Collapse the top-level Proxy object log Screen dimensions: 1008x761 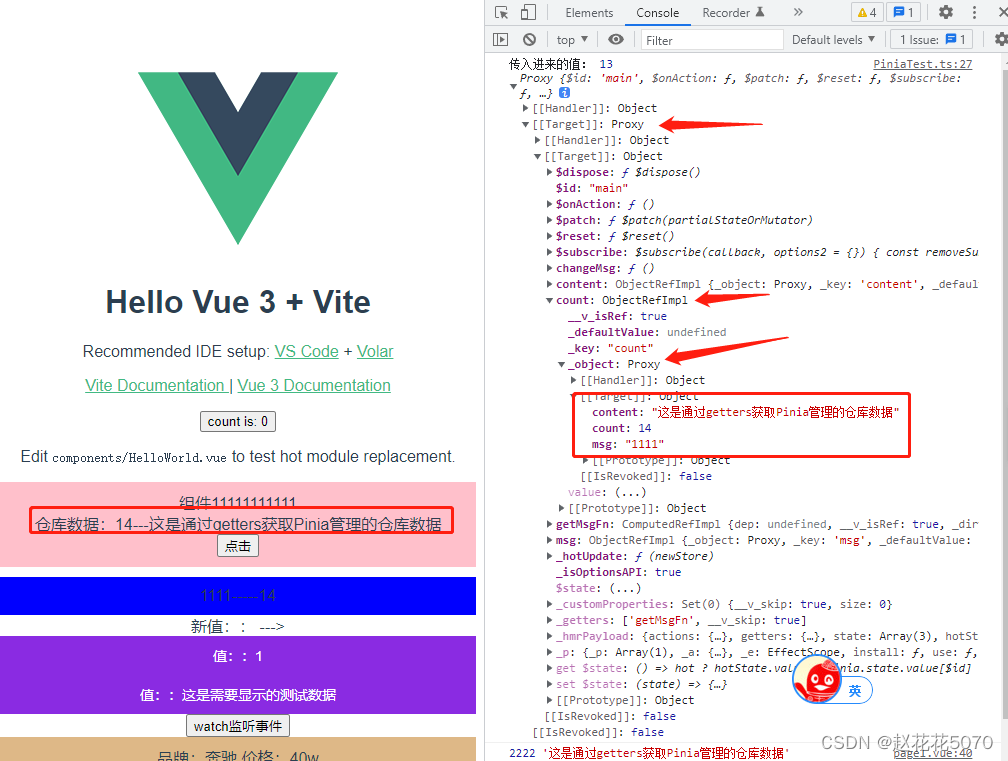click(513, 86)
